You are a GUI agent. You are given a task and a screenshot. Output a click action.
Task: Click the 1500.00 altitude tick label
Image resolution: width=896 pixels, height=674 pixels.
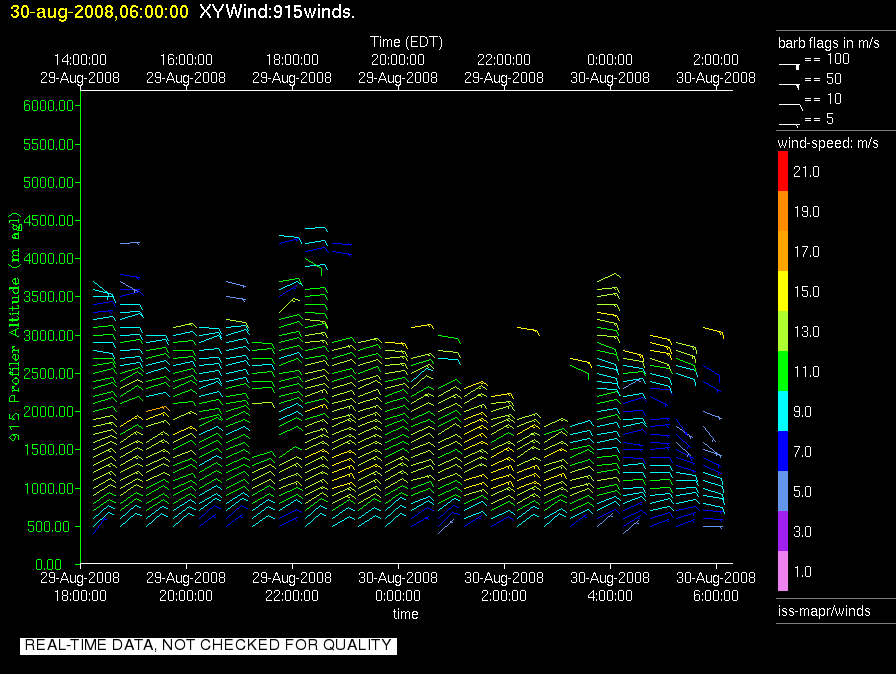pos(49,450)
